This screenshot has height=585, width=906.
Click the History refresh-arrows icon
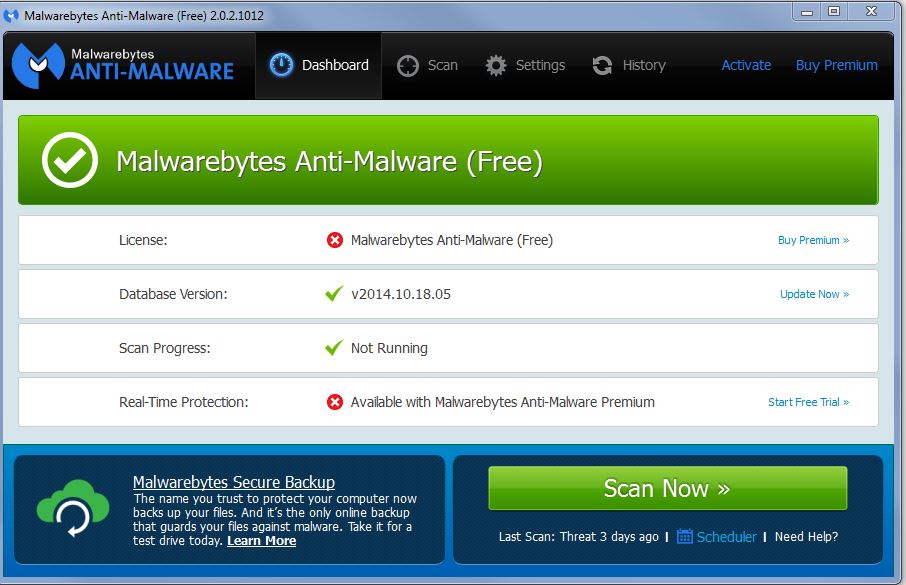click(602, 65)
